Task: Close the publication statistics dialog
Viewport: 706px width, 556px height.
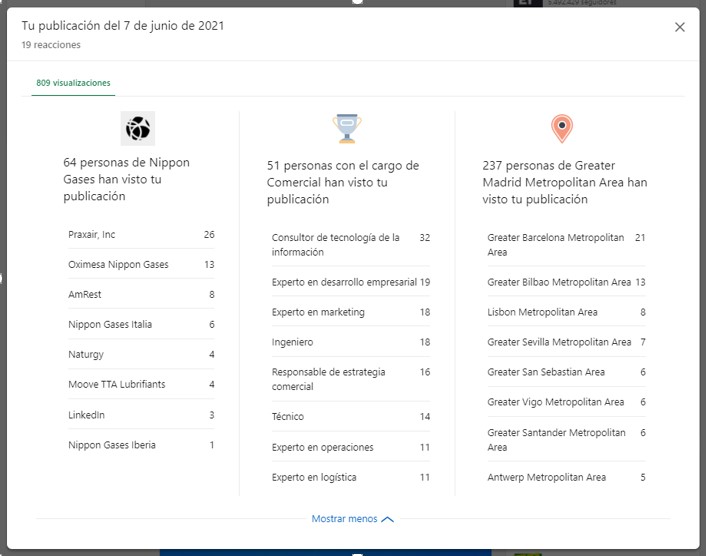Action: click(x=680, y=28)
